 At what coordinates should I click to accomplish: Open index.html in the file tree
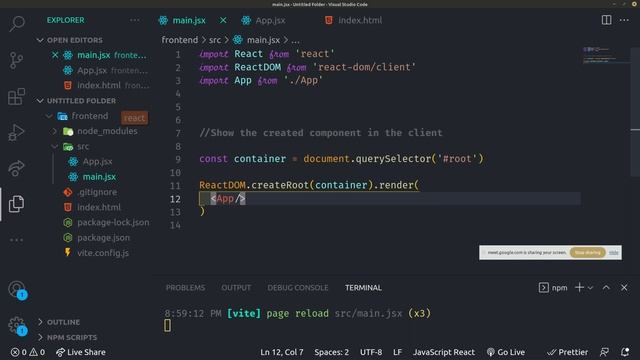tap(99, 207)
